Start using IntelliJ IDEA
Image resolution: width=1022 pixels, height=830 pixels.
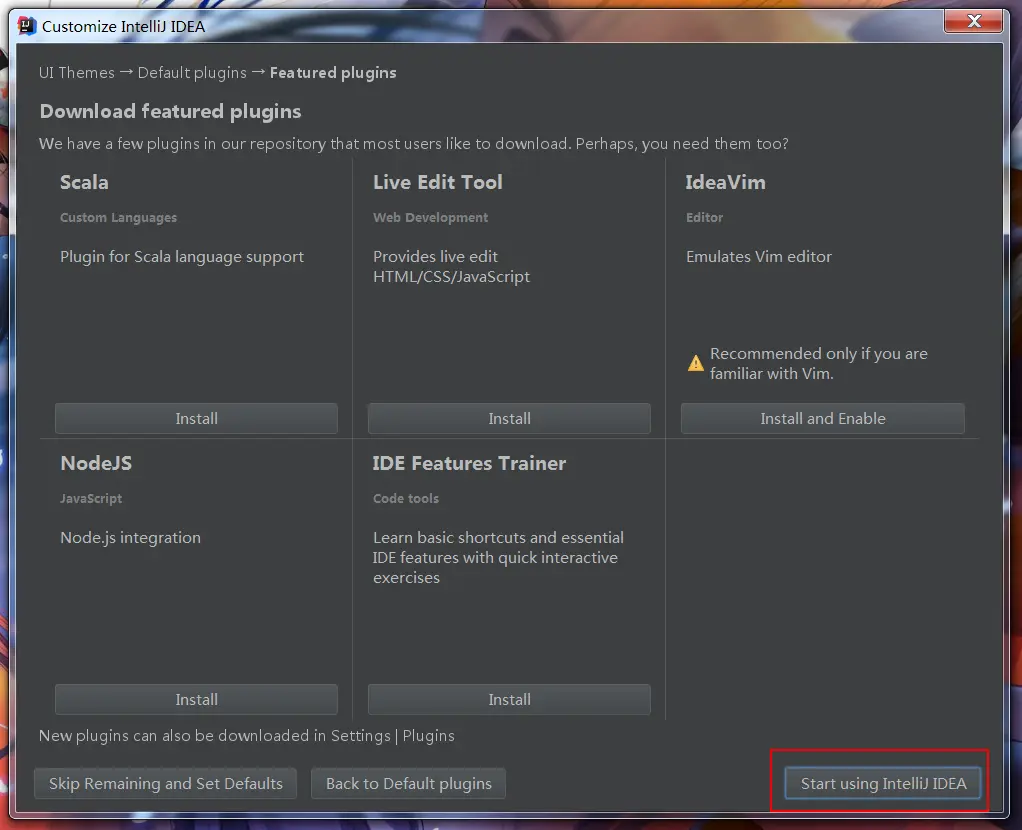(883, 784)
